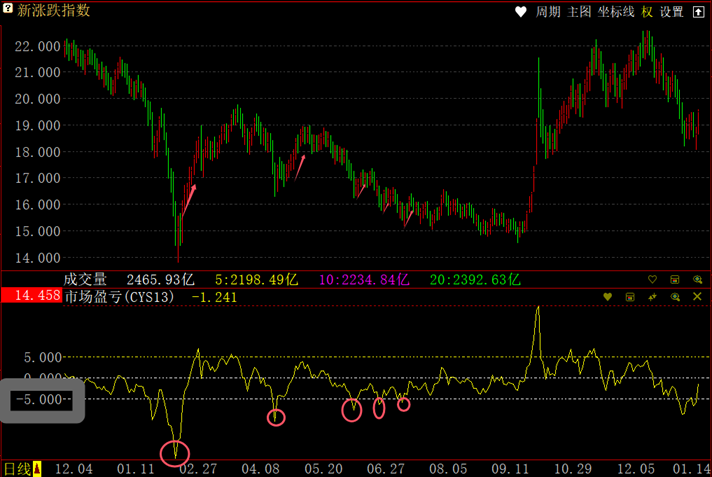Click the -1.241 indicator value
This screenshot has height=477, width=712.
(214, 298)
